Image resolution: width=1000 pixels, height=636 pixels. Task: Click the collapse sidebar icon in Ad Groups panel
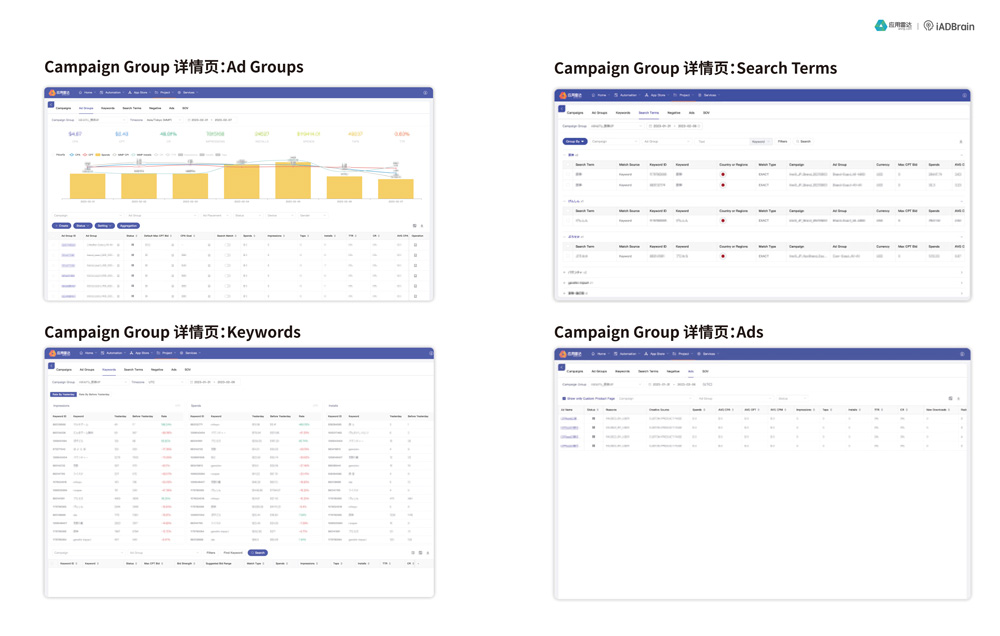coord(51,105)
